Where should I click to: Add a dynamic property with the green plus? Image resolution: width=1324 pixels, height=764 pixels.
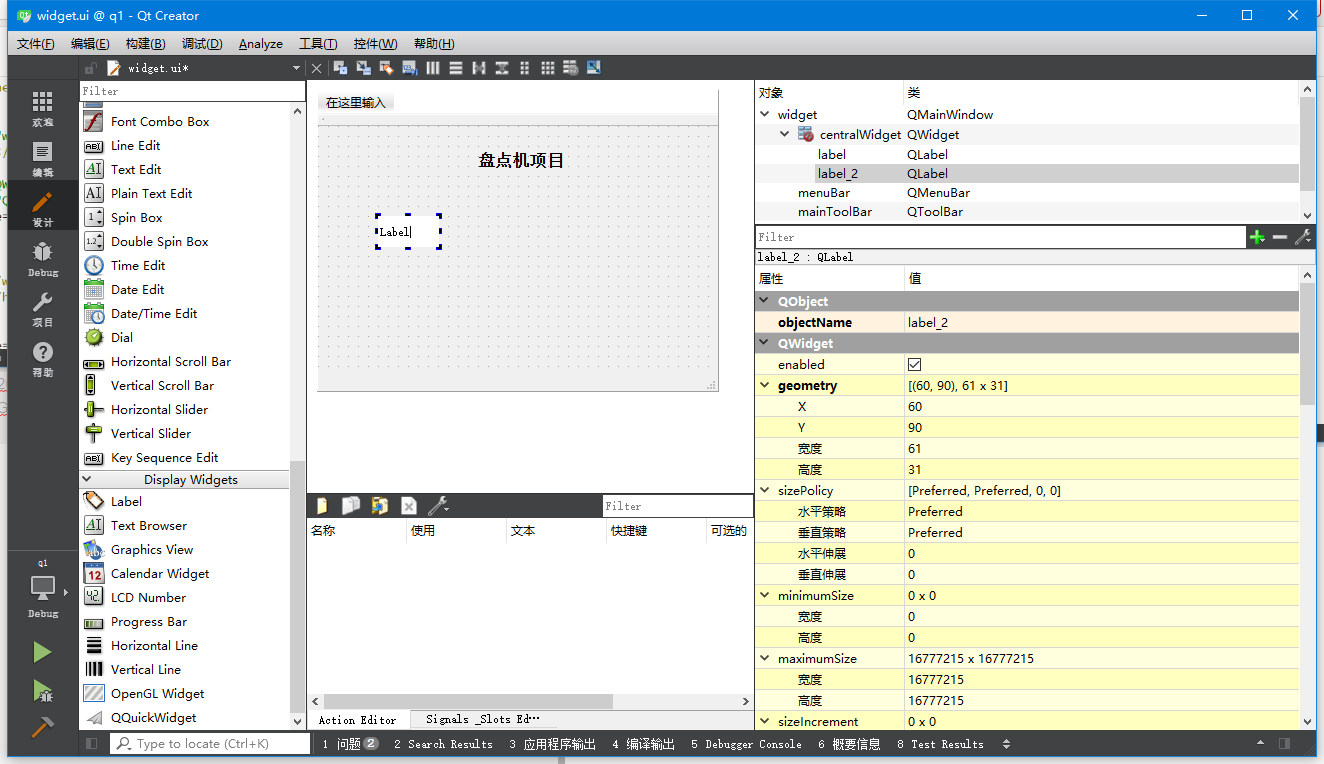click(1257, 237)
